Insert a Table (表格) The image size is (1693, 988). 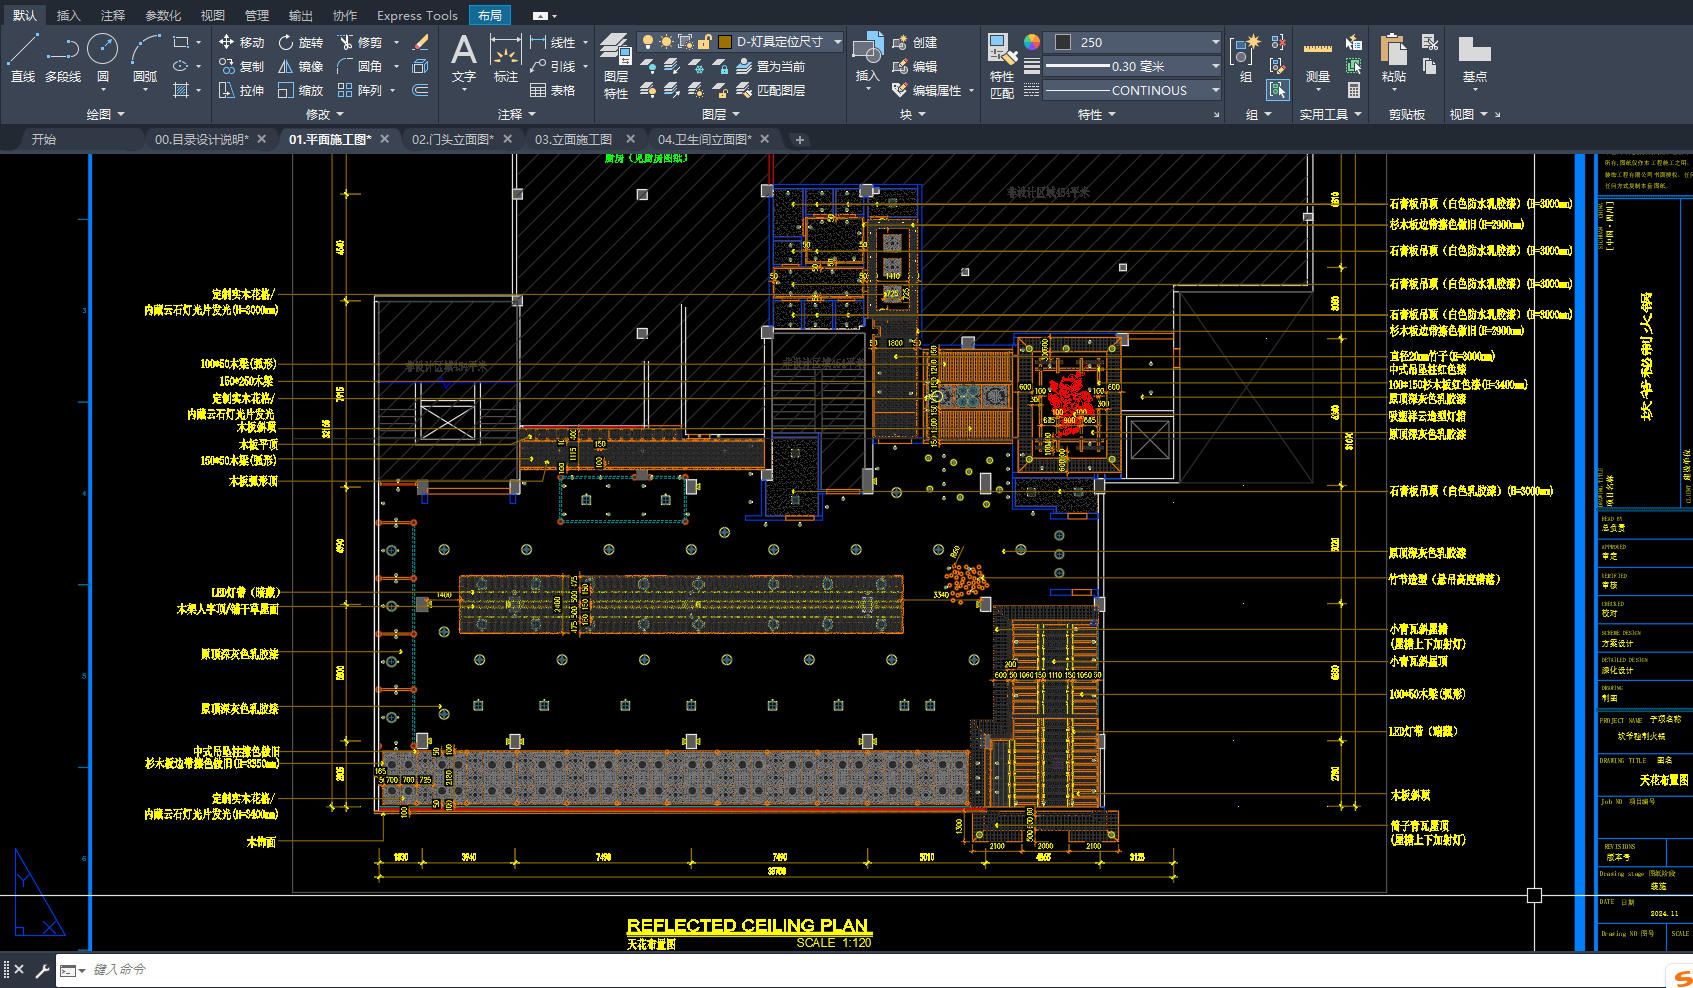(x=553, y=90)
